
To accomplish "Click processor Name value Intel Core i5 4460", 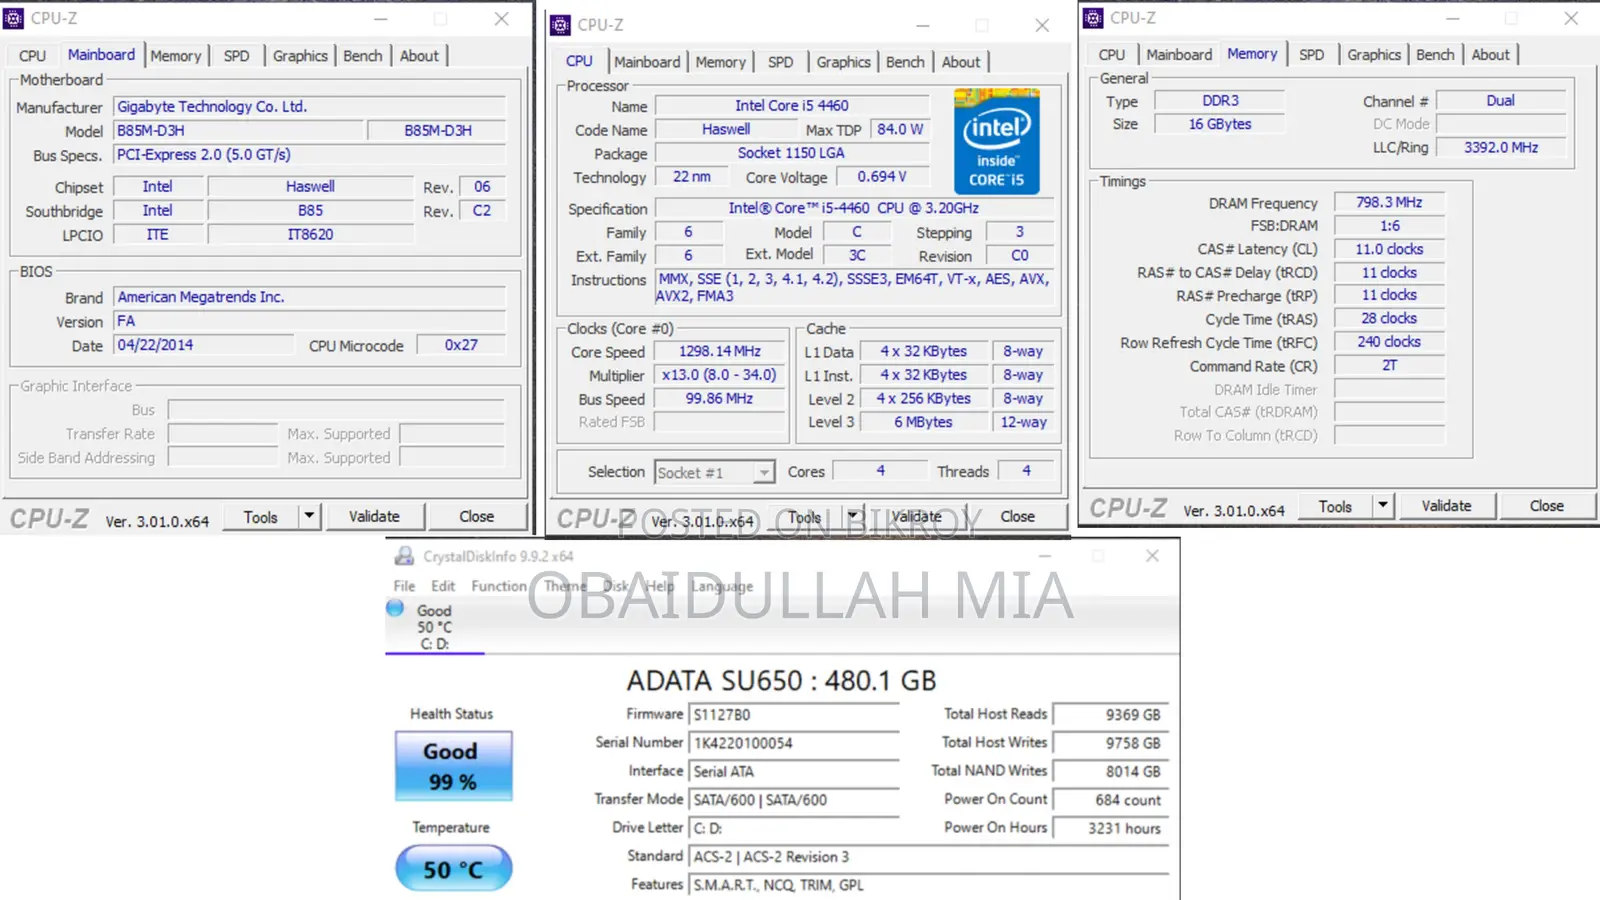I will pos(791,106).
